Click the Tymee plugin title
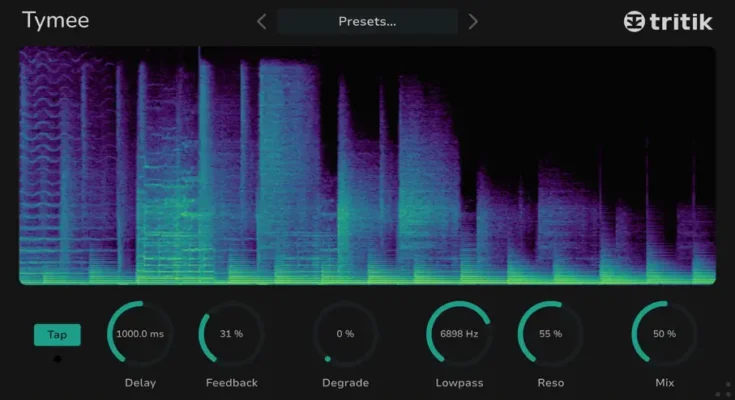Viewport: 735px width, 400px height. tap(55, 20)
